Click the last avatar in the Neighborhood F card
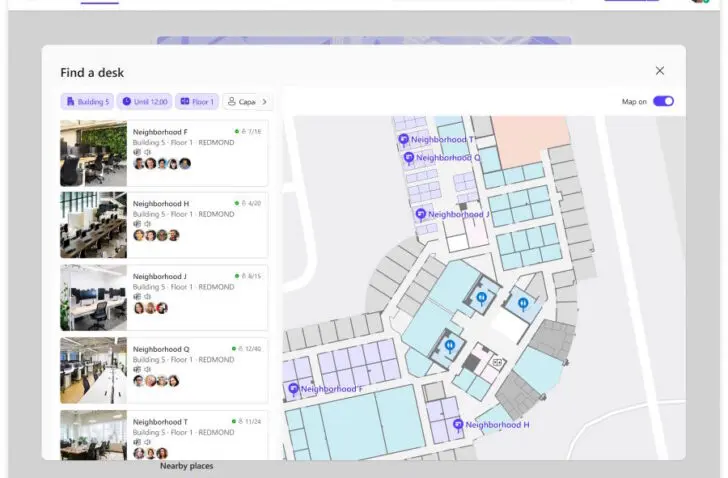Viewport: 728px width, 478px height. pyautogui.click(x=185, y=163)
